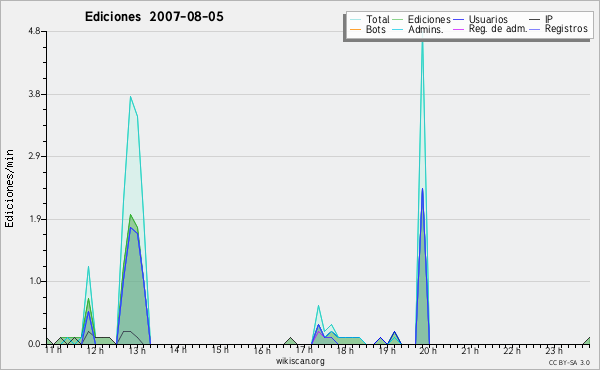The width and height of the screenshot is (600, 370).
Task: Click the '11 h' x-axis label
Action: click(53, 350)
